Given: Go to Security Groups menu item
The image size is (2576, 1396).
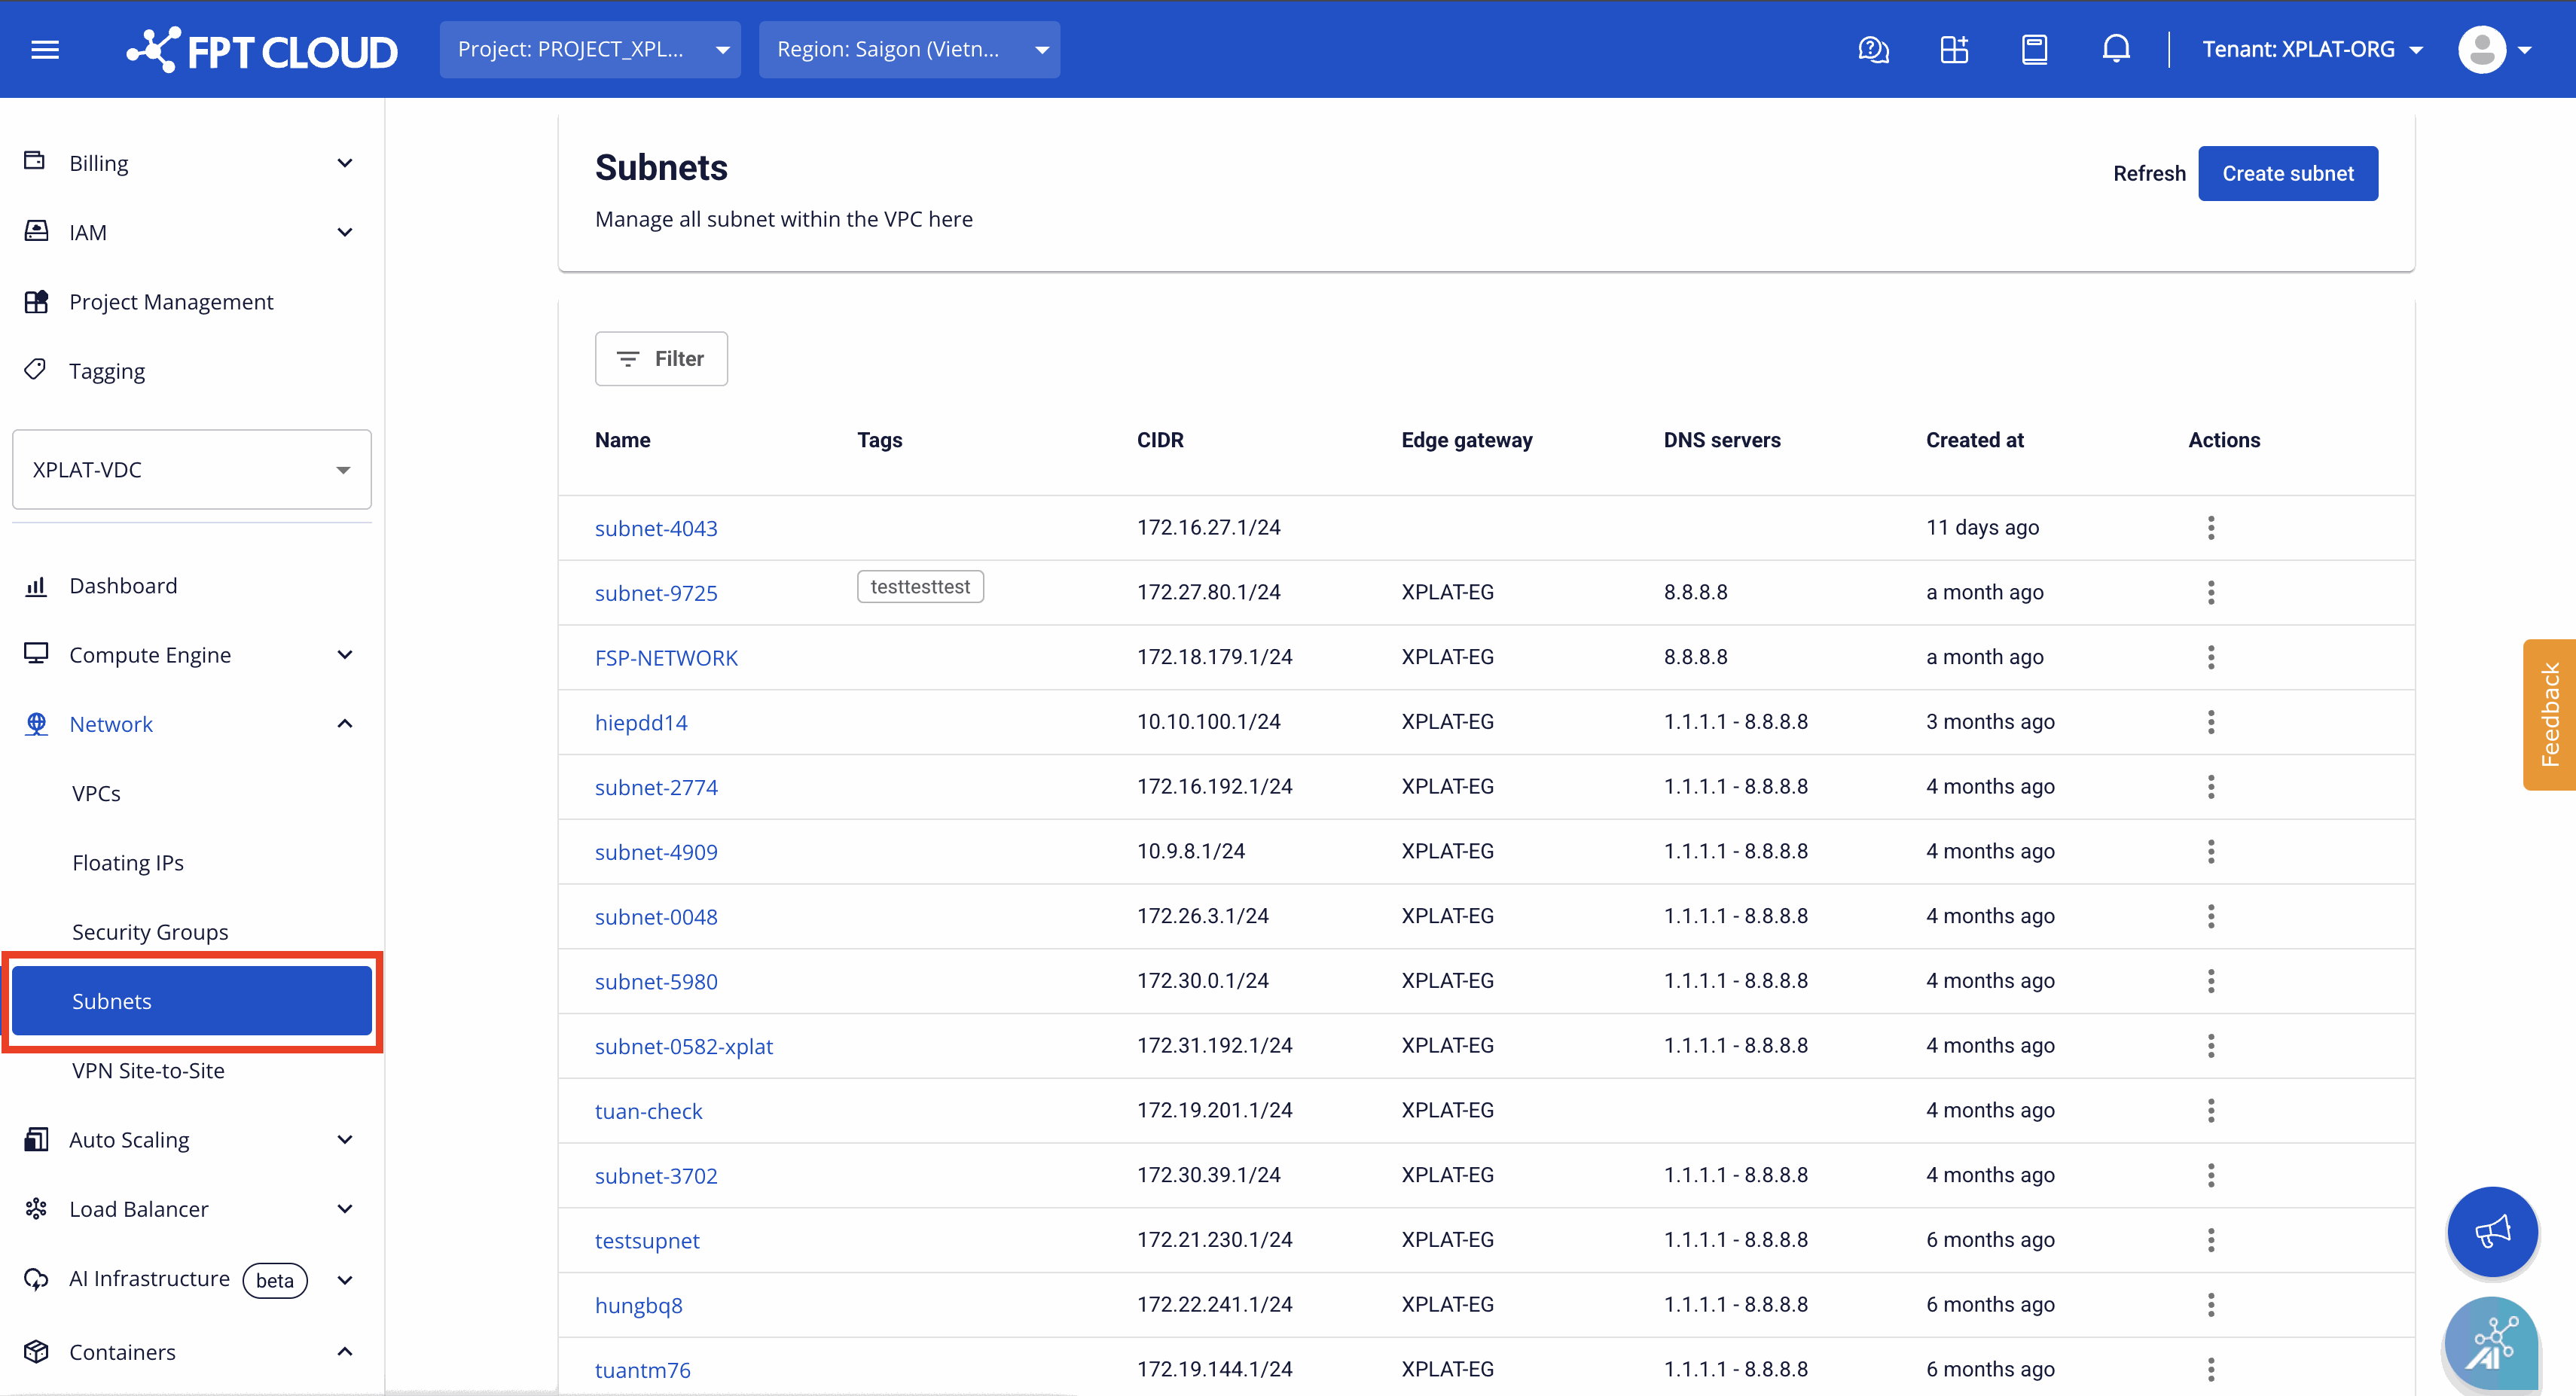Looking at the screenshot, I should (150, 931).
